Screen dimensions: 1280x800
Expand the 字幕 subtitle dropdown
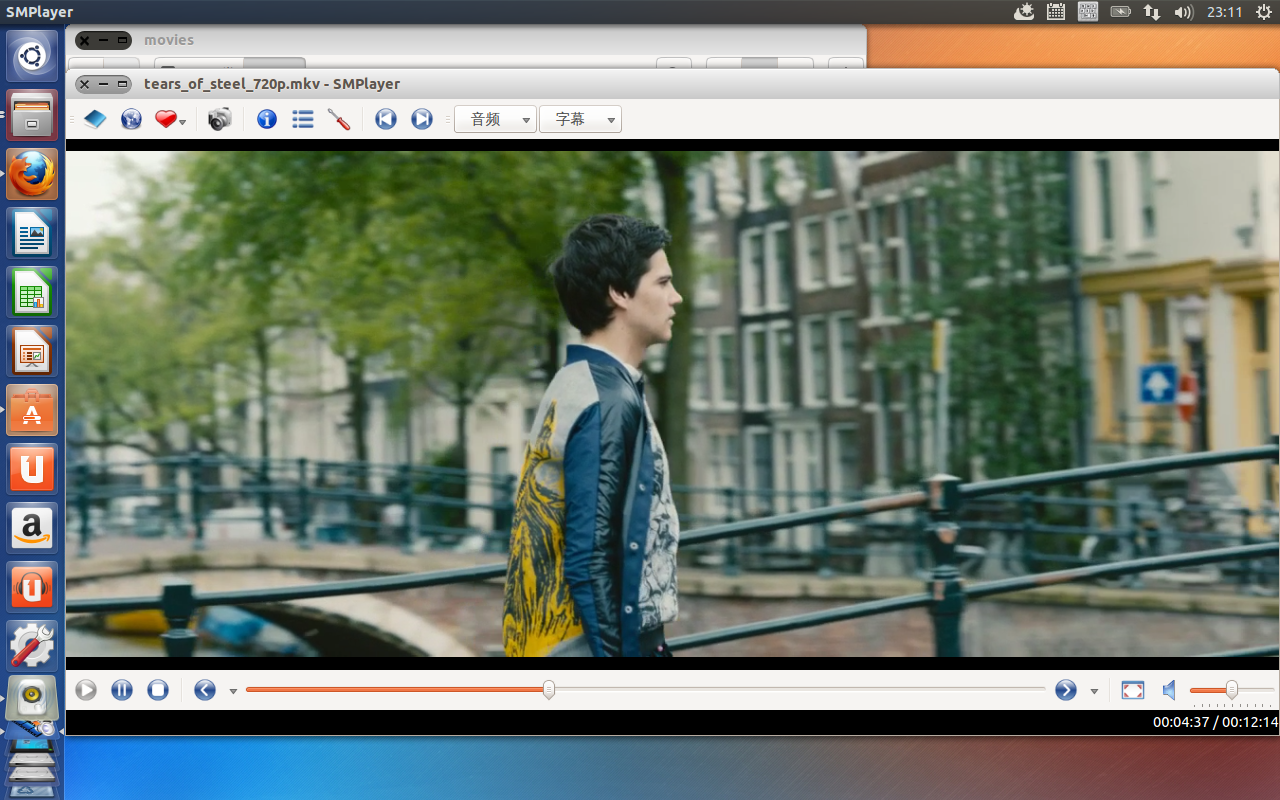click(580, 120)
